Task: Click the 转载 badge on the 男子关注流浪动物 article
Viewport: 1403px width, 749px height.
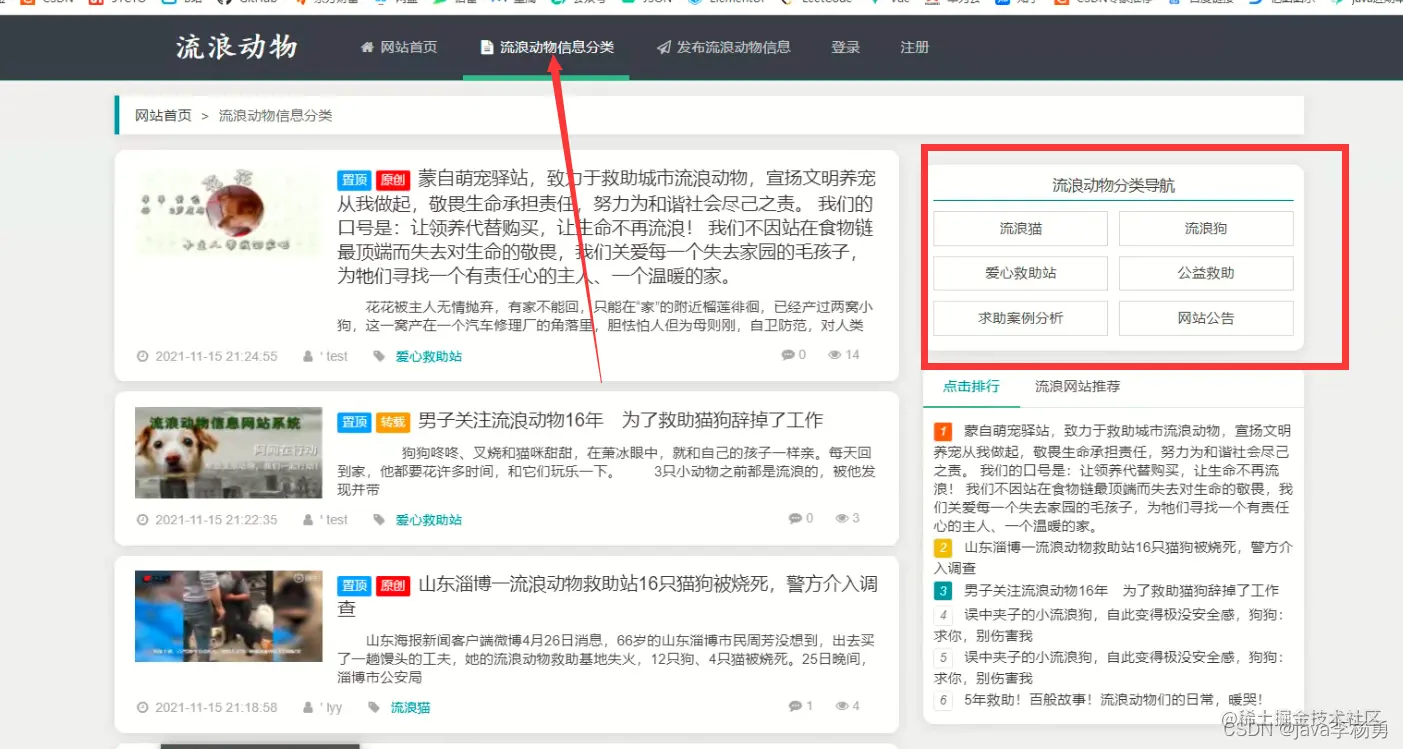Action: click(x=393, y=422)
